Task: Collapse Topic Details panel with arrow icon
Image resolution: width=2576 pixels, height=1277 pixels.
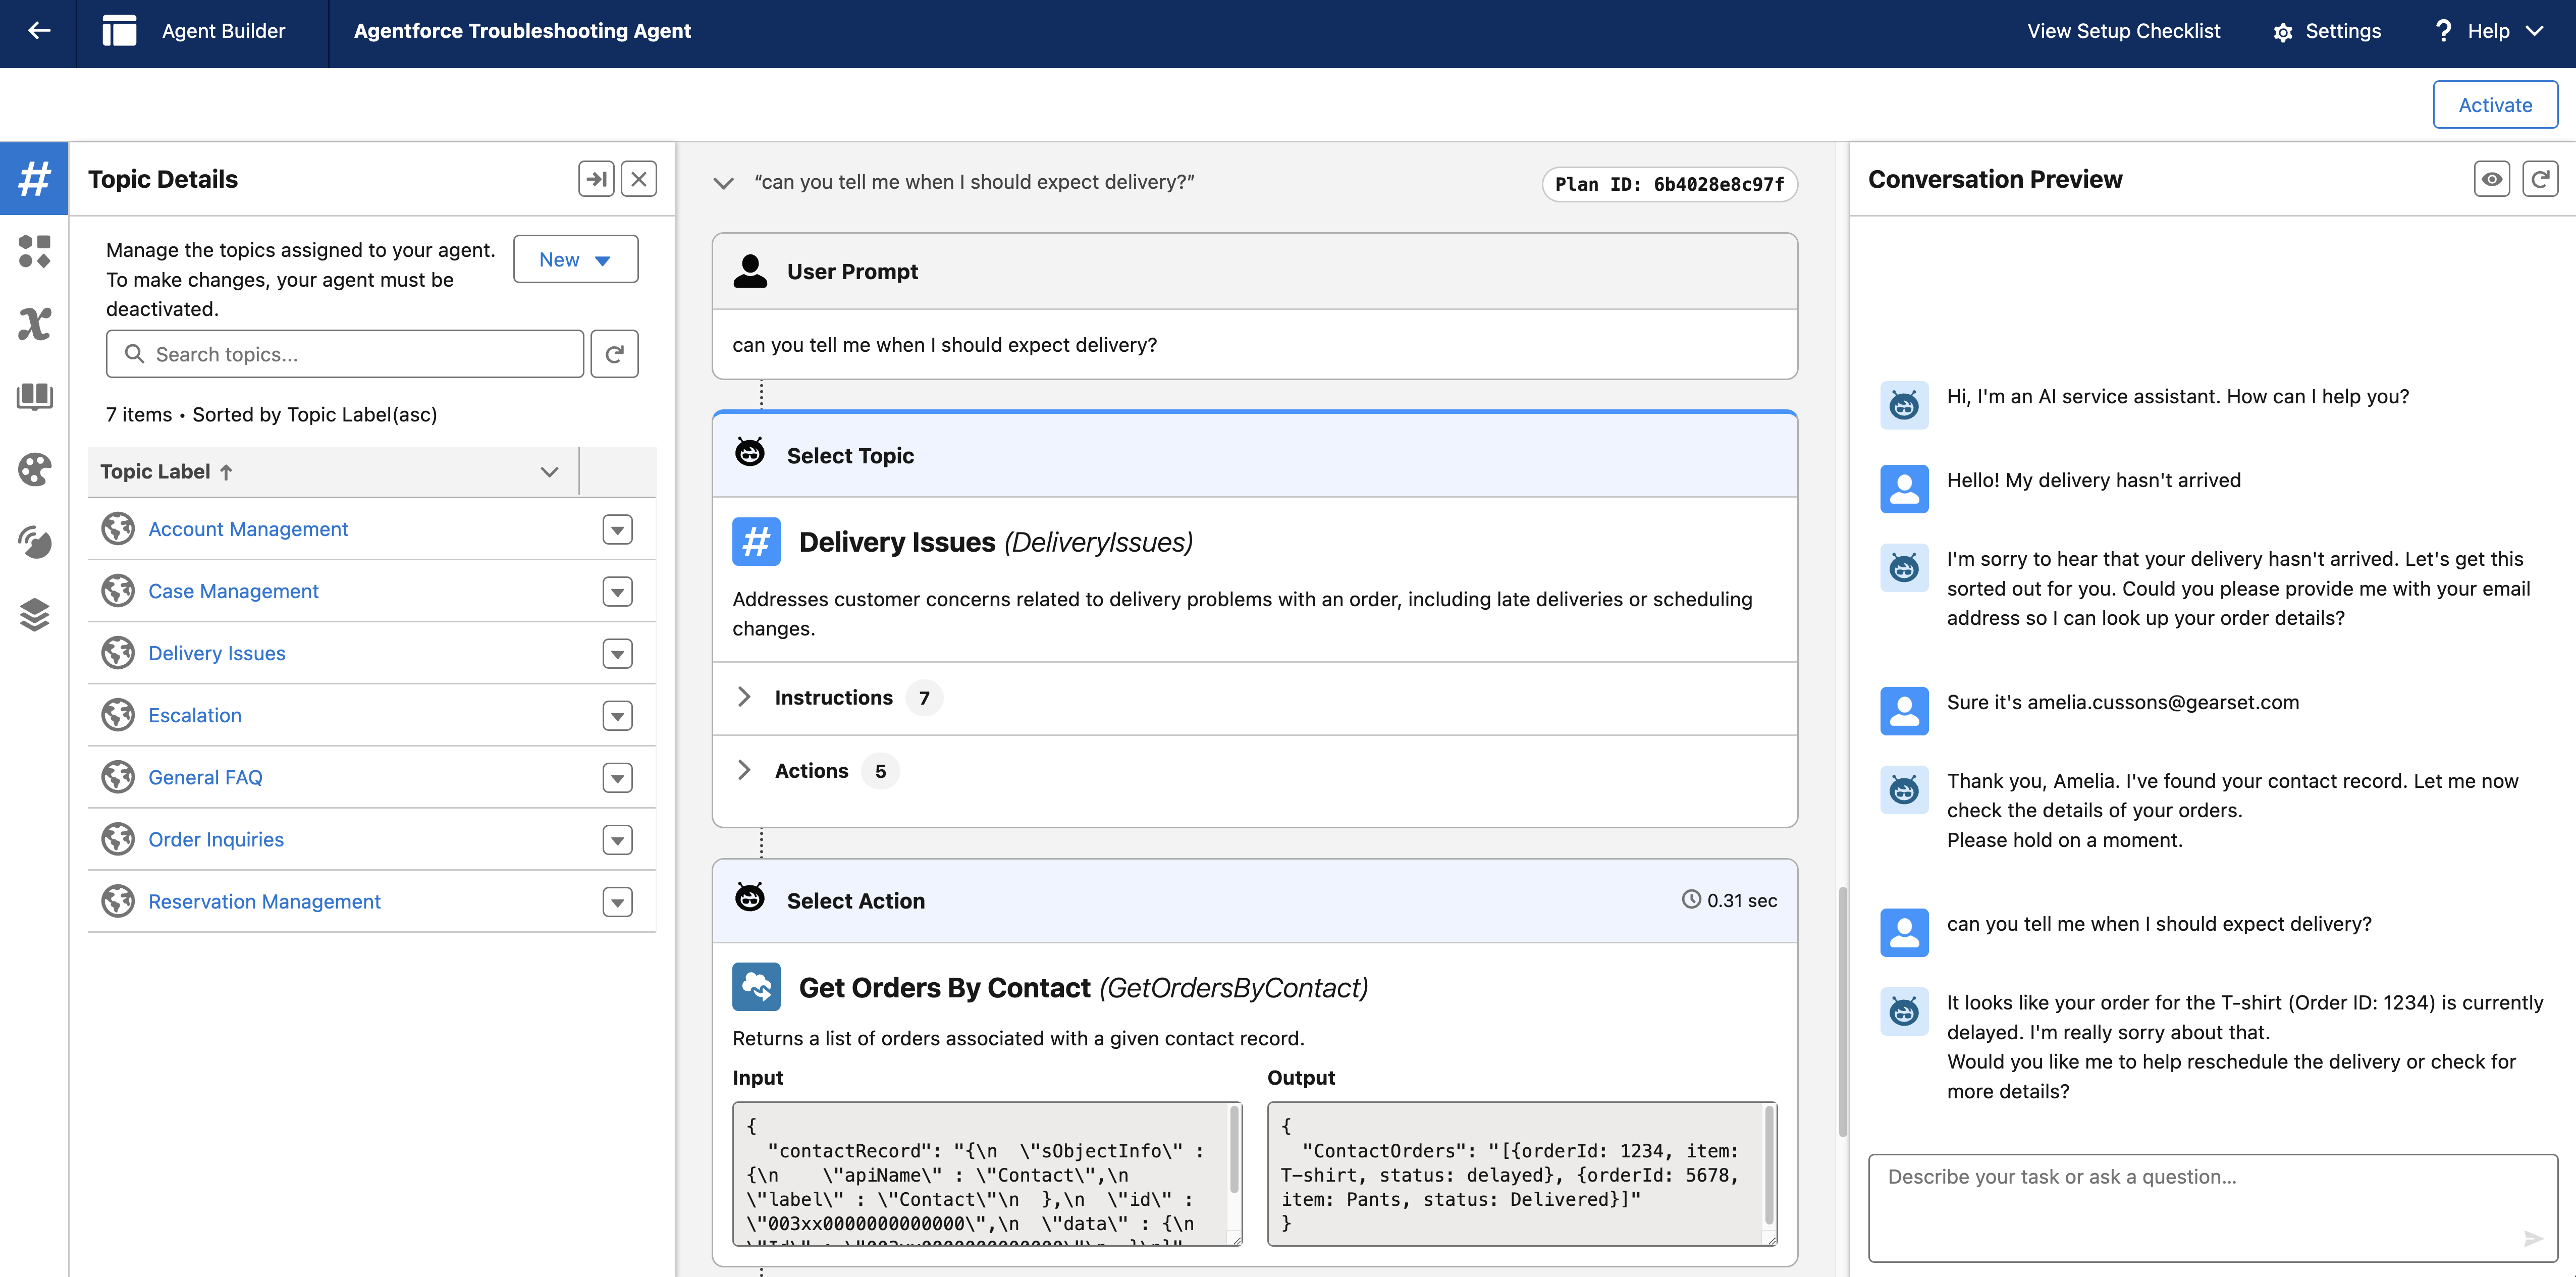Action: [x=596, y=179]
